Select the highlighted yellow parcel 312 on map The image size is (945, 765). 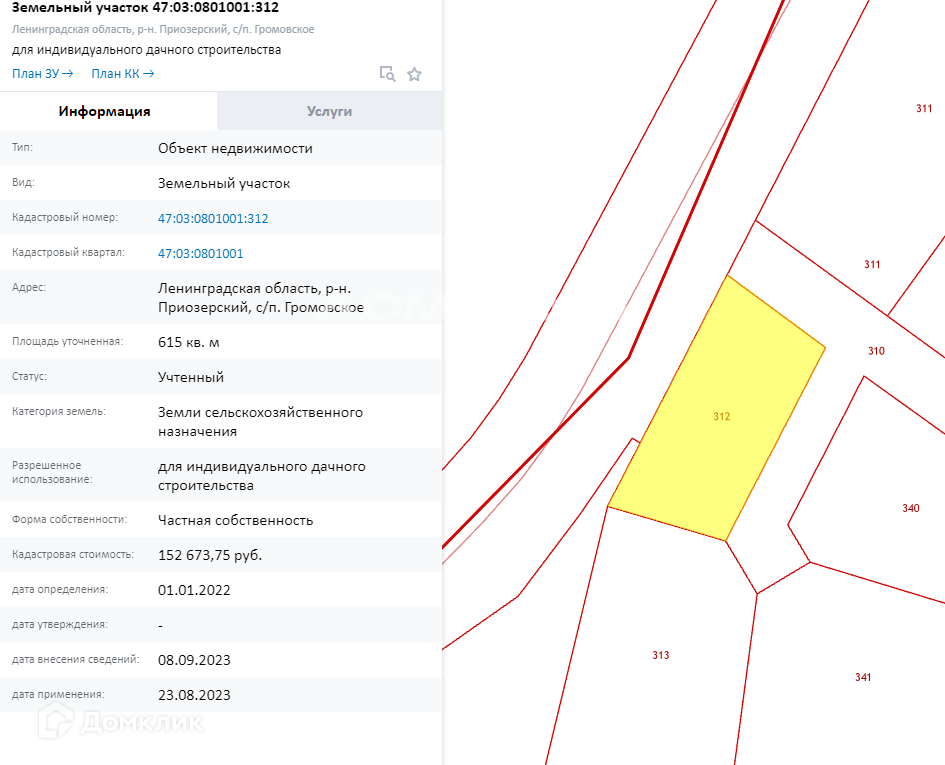click(717, 410)
